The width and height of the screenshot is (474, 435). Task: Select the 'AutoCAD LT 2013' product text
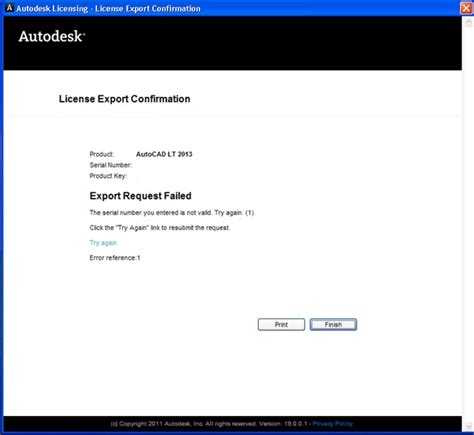[x=164, y=154]
